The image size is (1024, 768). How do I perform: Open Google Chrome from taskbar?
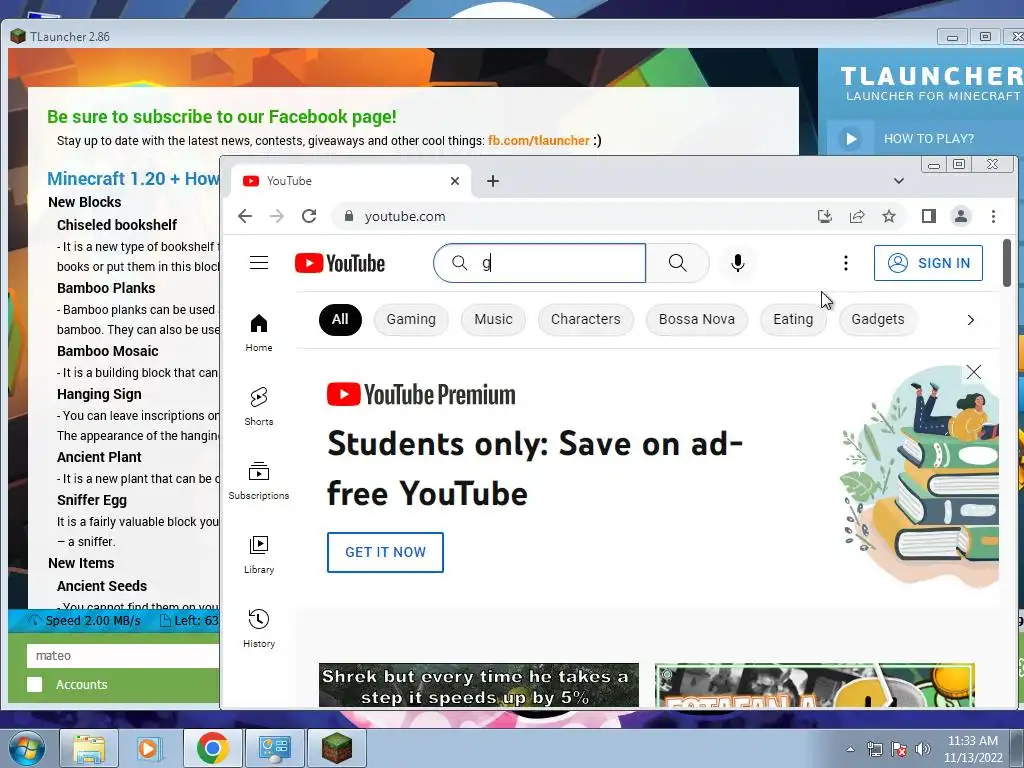tap(212, 748)
